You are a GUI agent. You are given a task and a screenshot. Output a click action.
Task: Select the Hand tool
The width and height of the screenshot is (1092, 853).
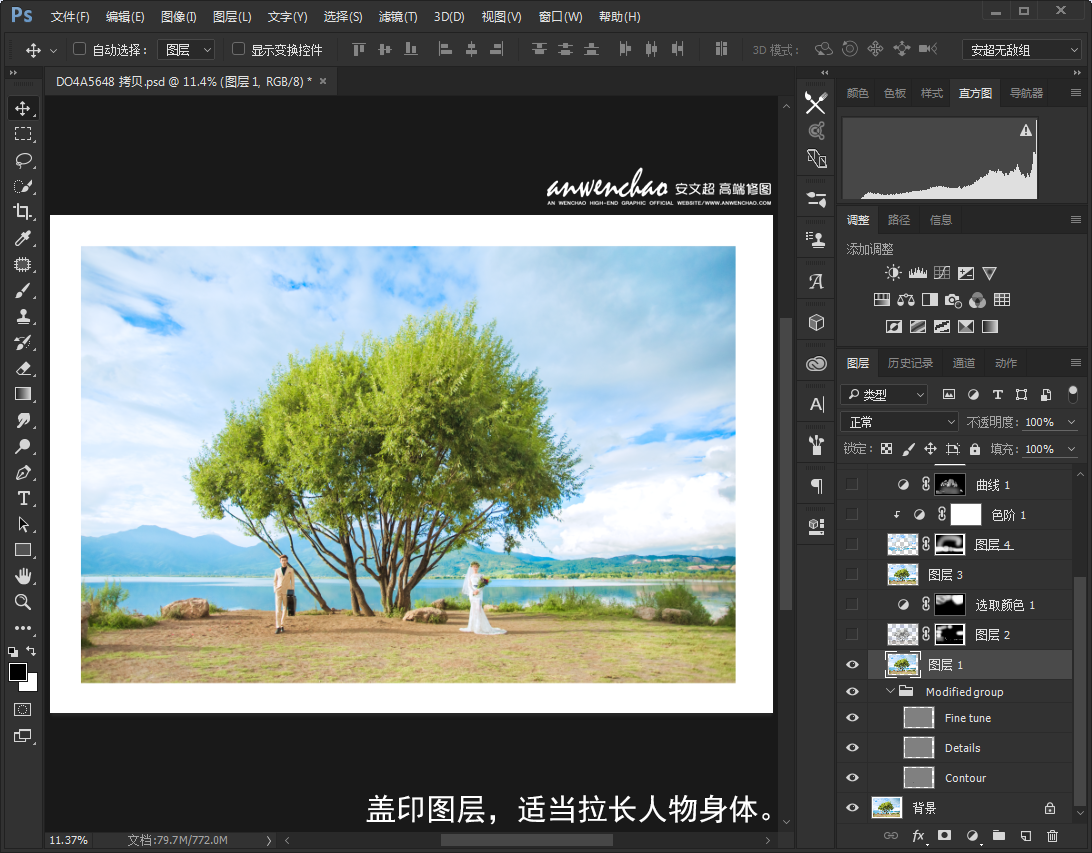[23, 576]
